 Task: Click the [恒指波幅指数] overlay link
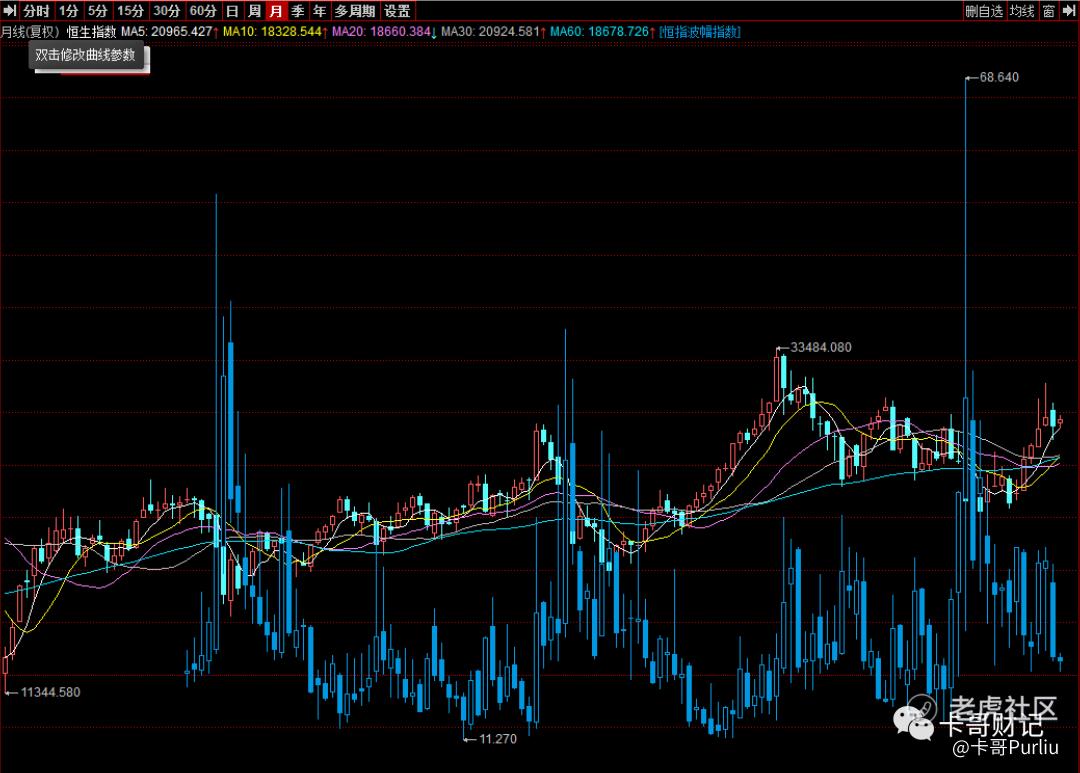coord(700,32)
